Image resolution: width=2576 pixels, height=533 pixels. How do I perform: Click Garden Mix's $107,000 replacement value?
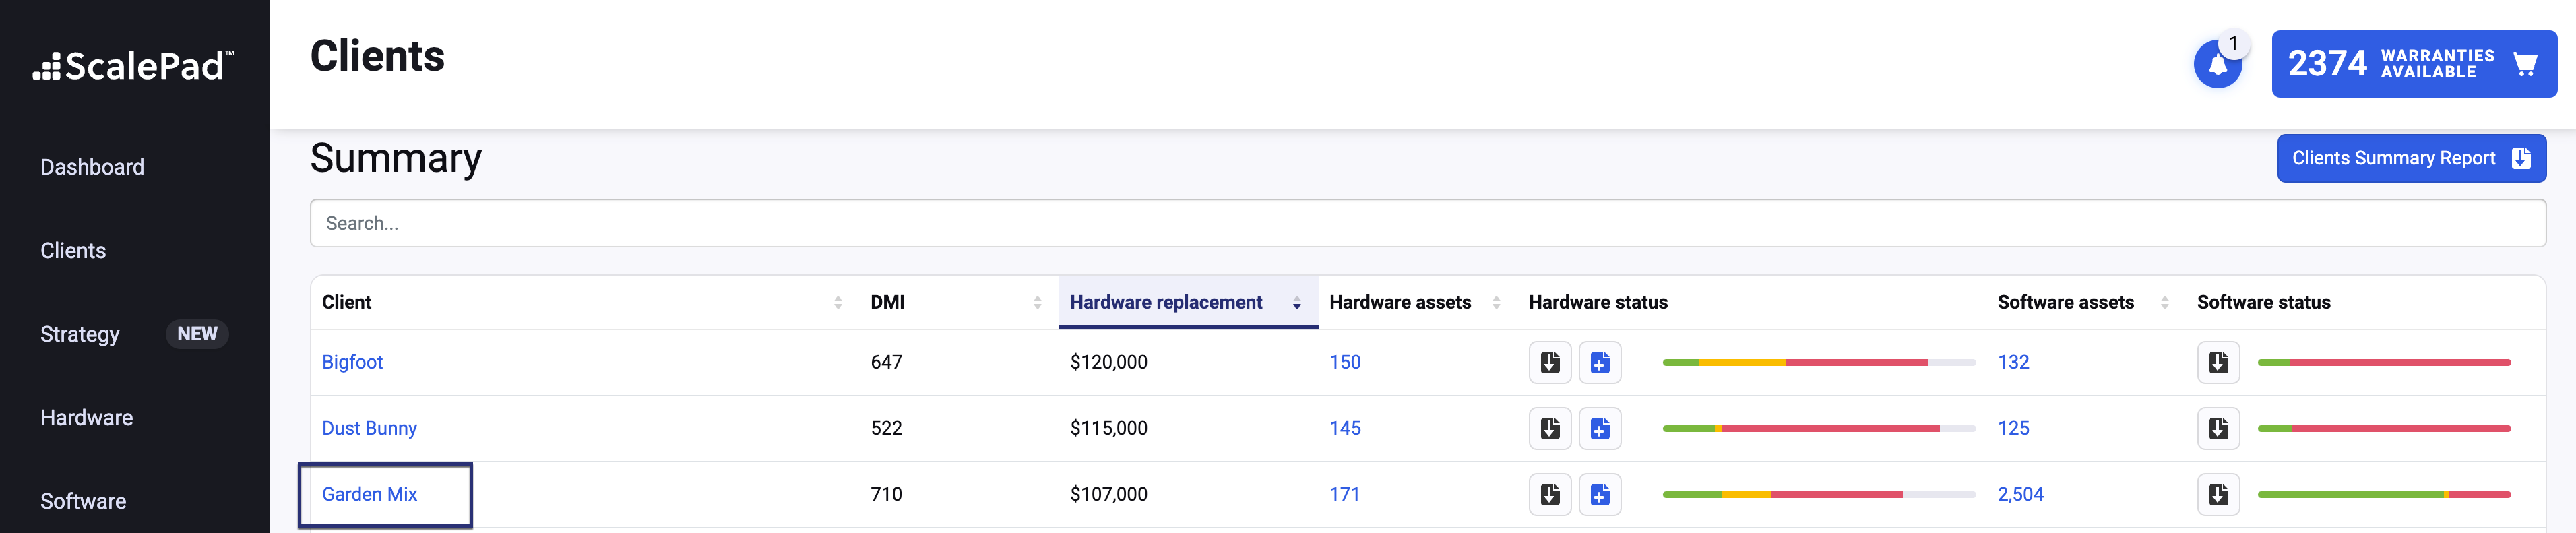1108,494
